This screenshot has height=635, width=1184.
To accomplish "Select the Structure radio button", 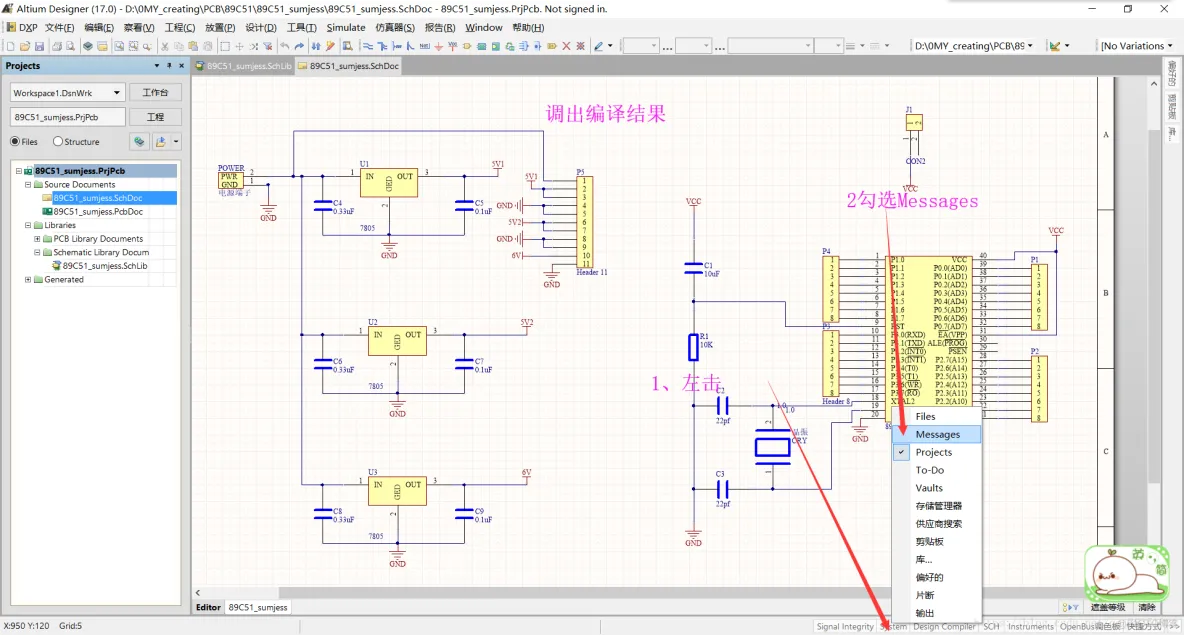I will 58,141.
